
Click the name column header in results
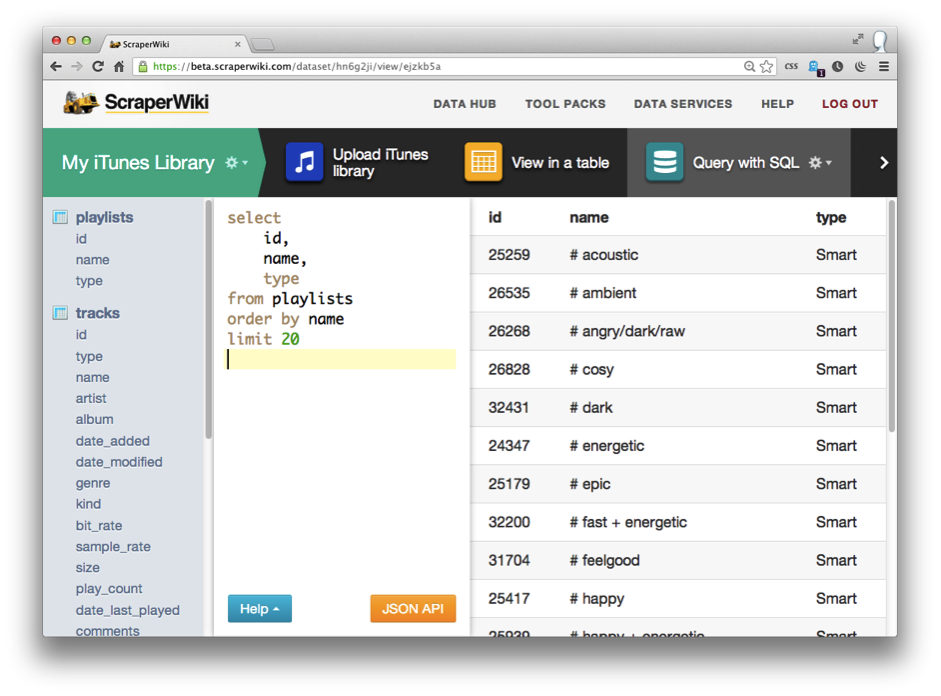pos(589,217)
